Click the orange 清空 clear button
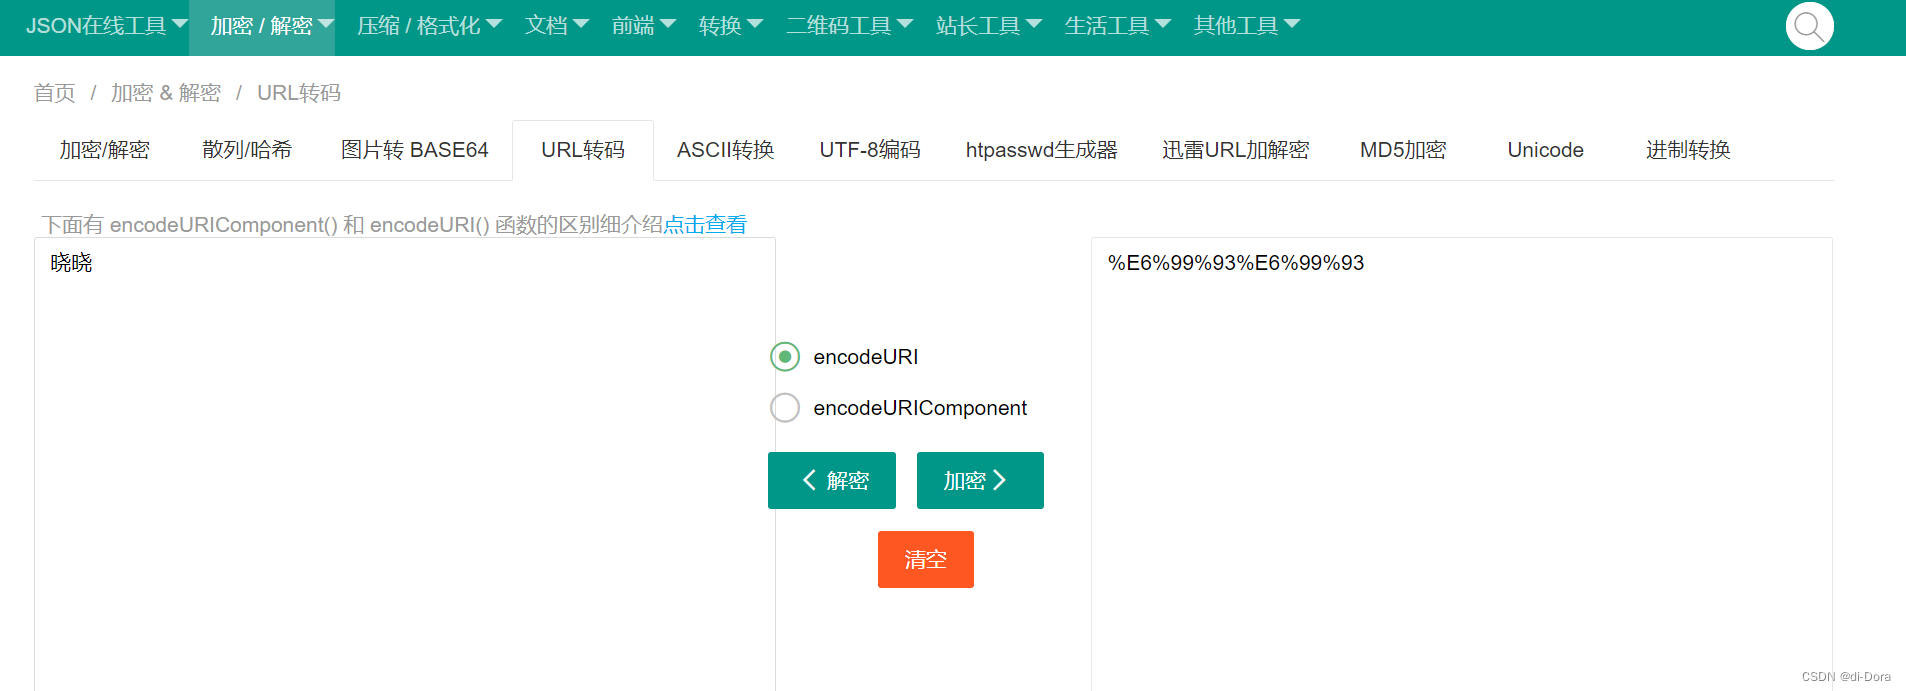1906x691 pixels. [x=926, y=559]
